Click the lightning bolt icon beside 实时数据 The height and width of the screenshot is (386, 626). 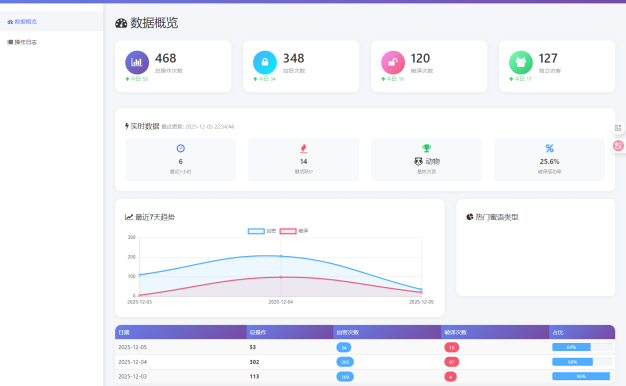click(x=127, y=126)
